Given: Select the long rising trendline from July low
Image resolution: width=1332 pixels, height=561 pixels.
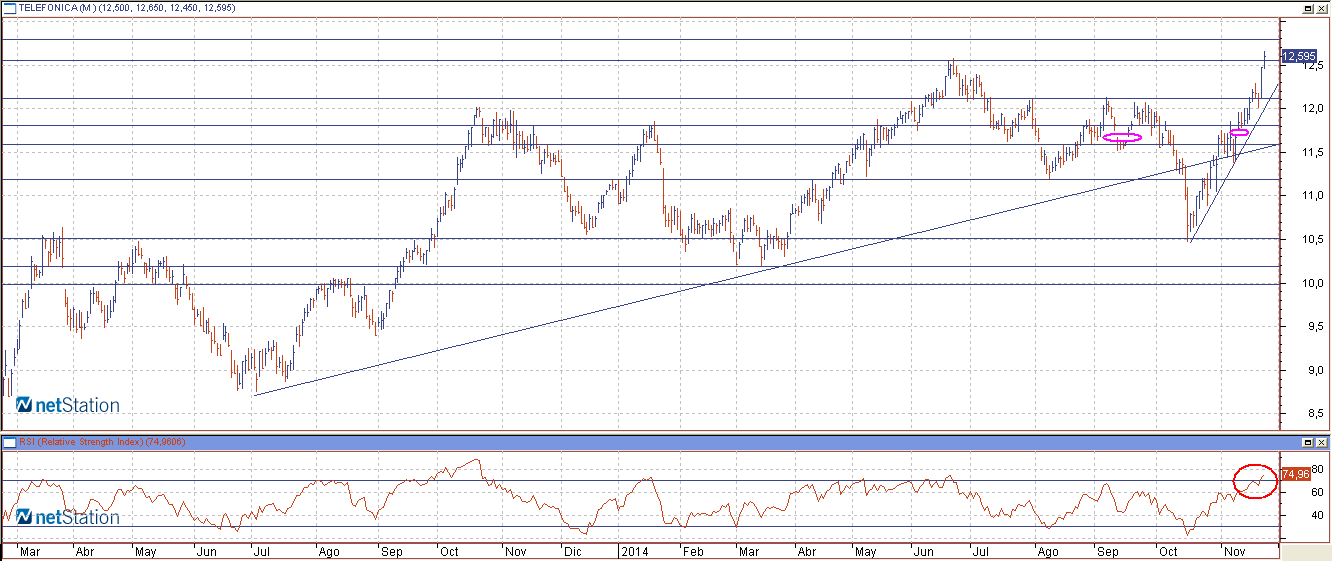Looking at the screenshot, I should [x=766, y=270].
